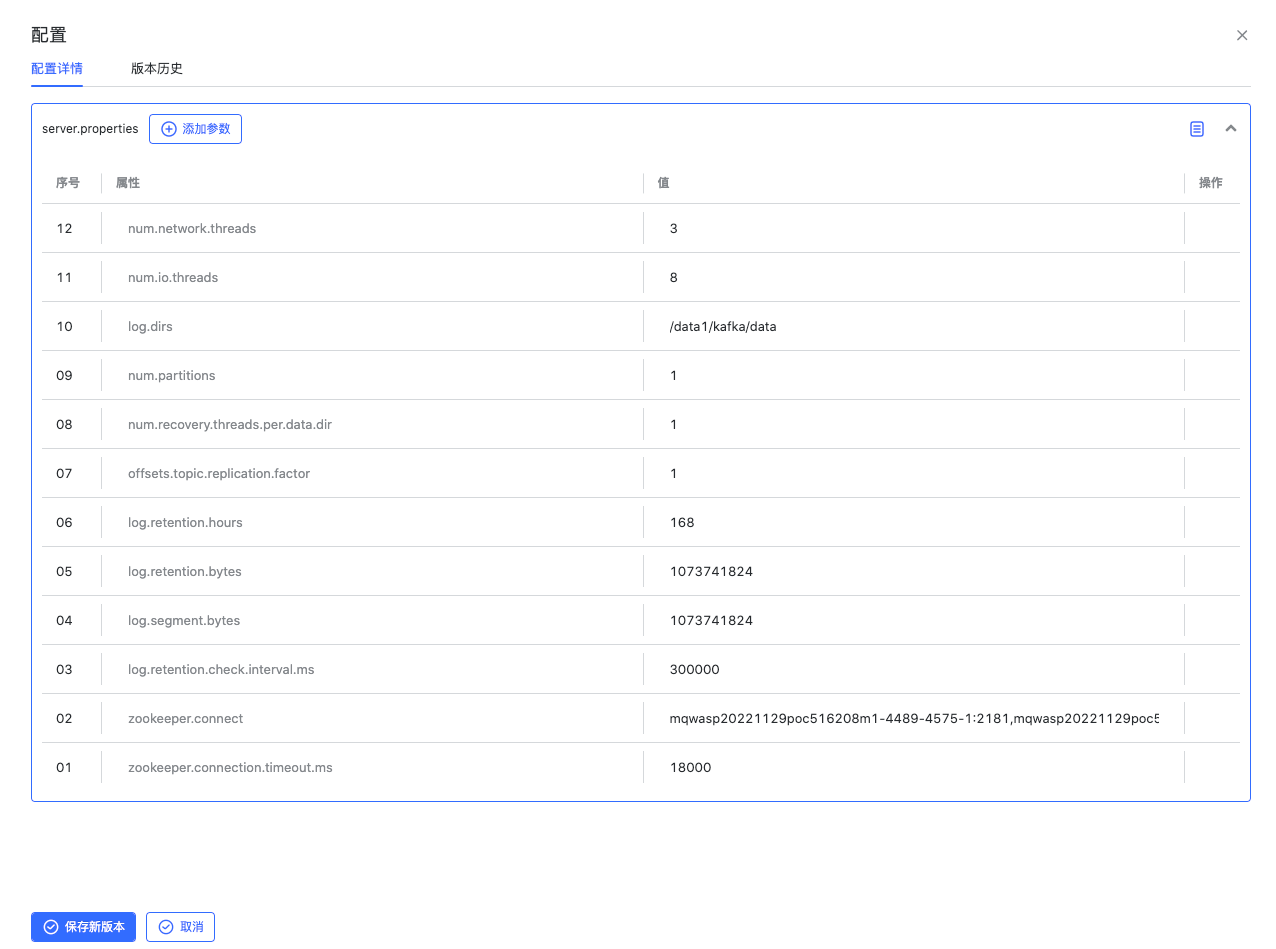
Task: Click the zookeeper.connect mqwasp value
Action: [x=914, y=719]
